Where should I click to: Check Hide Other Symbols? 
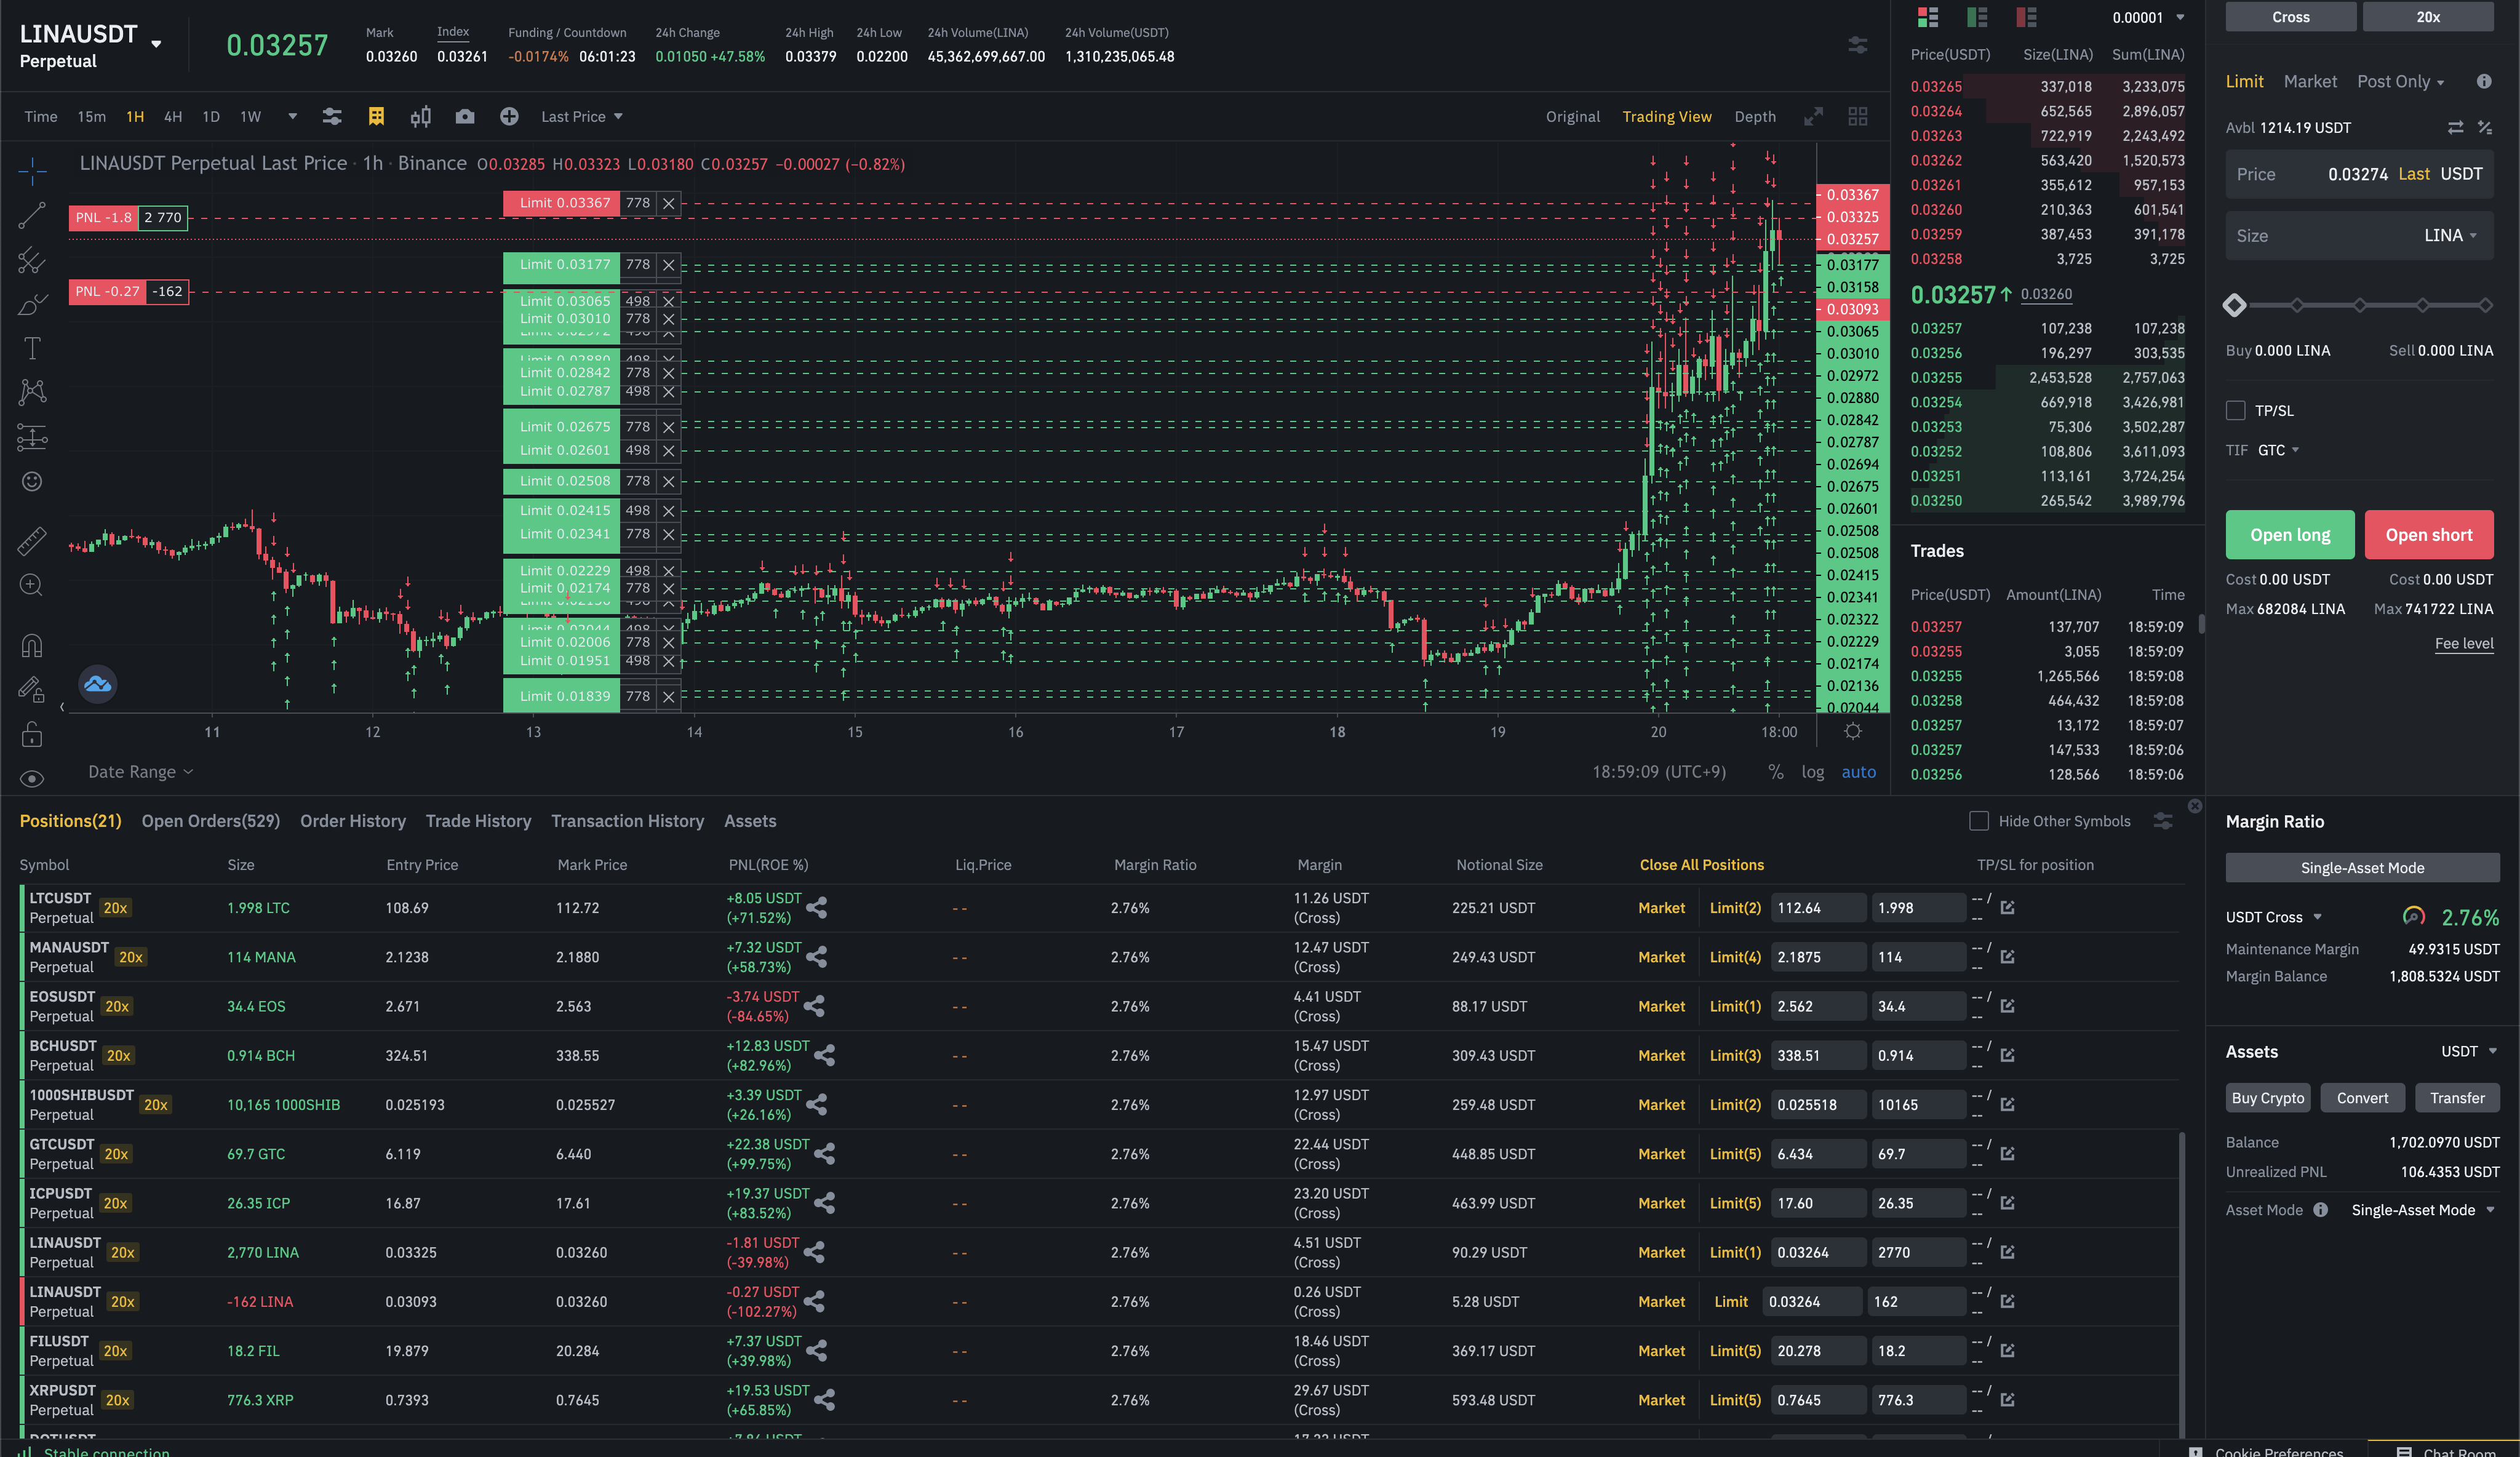[1978, 821]
